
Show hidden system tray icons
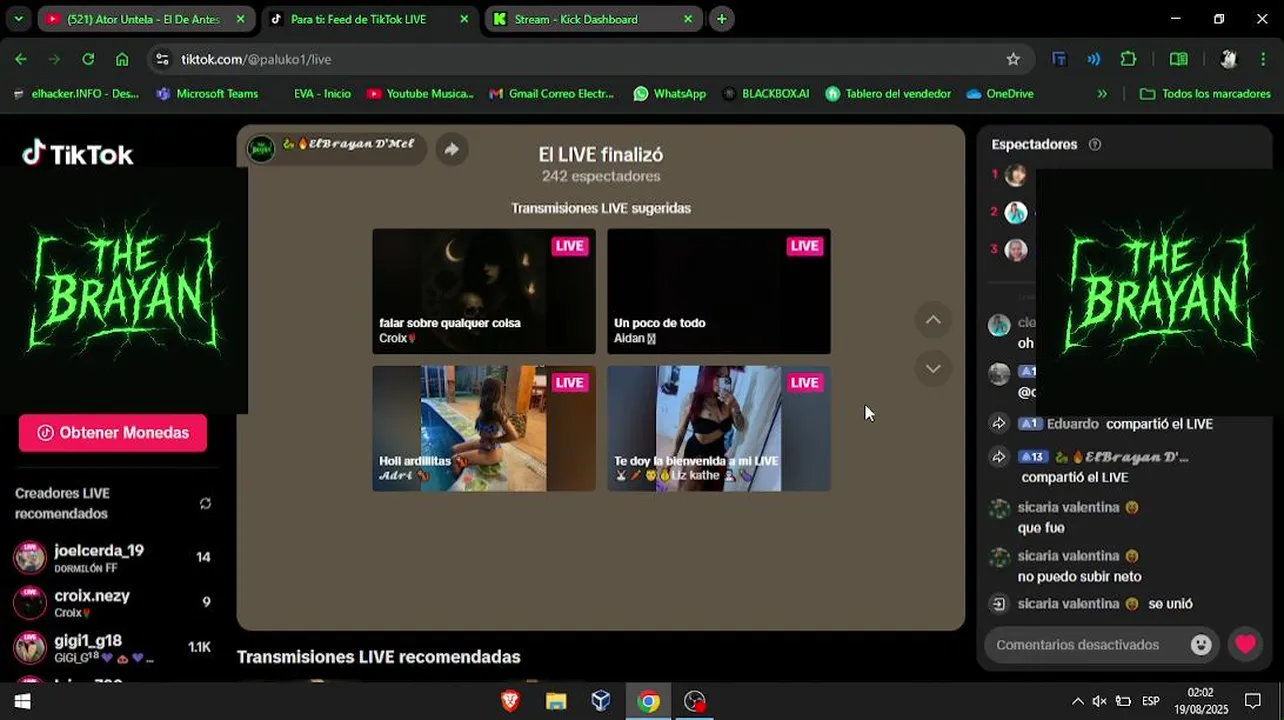(x=1077, y=701)
